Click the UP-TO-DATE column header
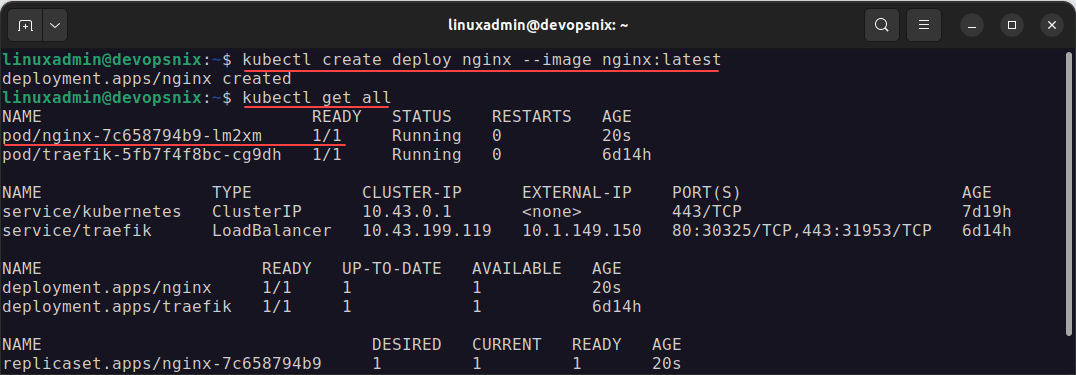 click(x=392, y=268)
